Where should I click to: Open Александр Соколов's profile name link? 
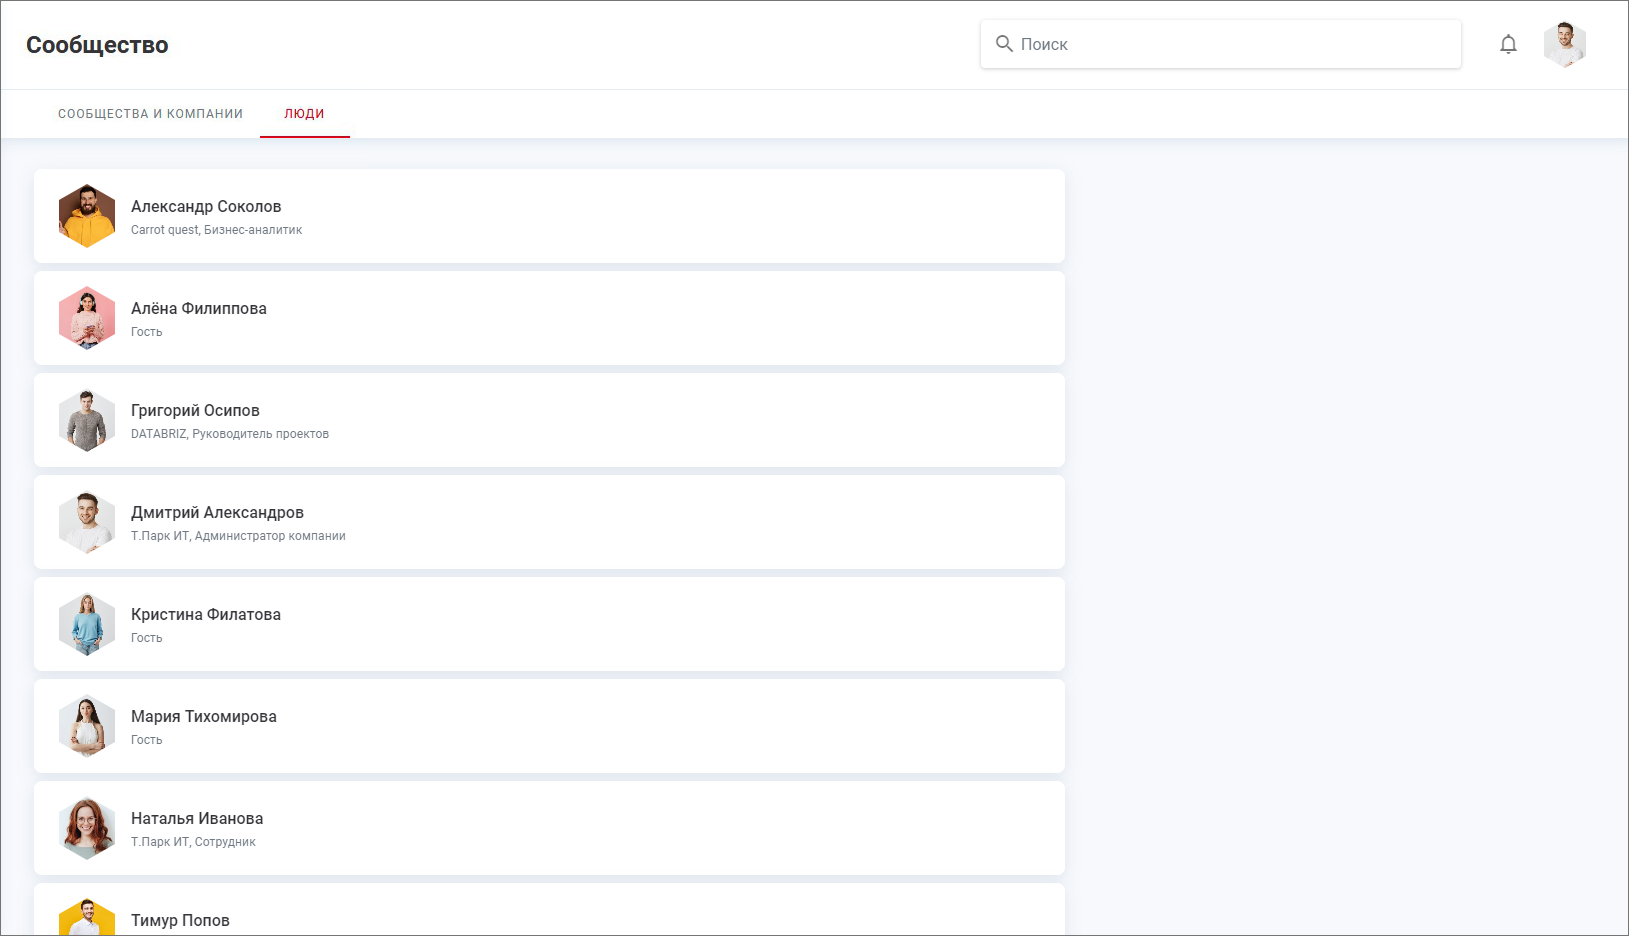[x=206, y=207]
